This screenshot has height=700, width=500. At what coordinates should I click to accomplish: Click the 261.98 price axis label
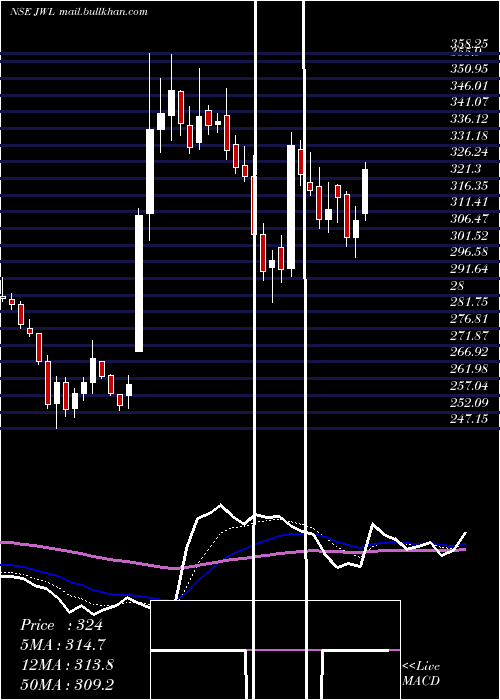469,369
